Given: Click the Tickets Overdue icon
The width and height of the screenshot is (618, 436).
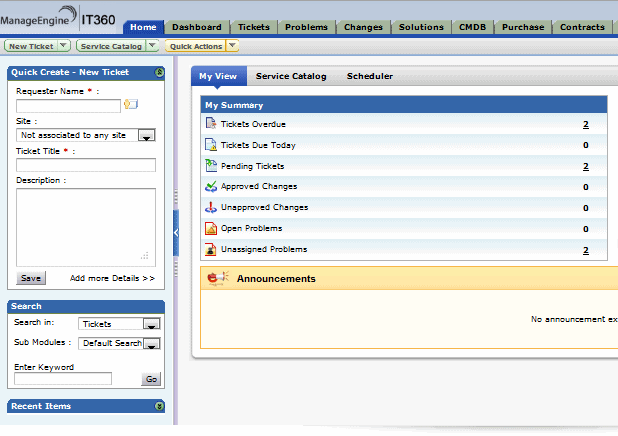Looking at the screenshot, I should (211, 123).
